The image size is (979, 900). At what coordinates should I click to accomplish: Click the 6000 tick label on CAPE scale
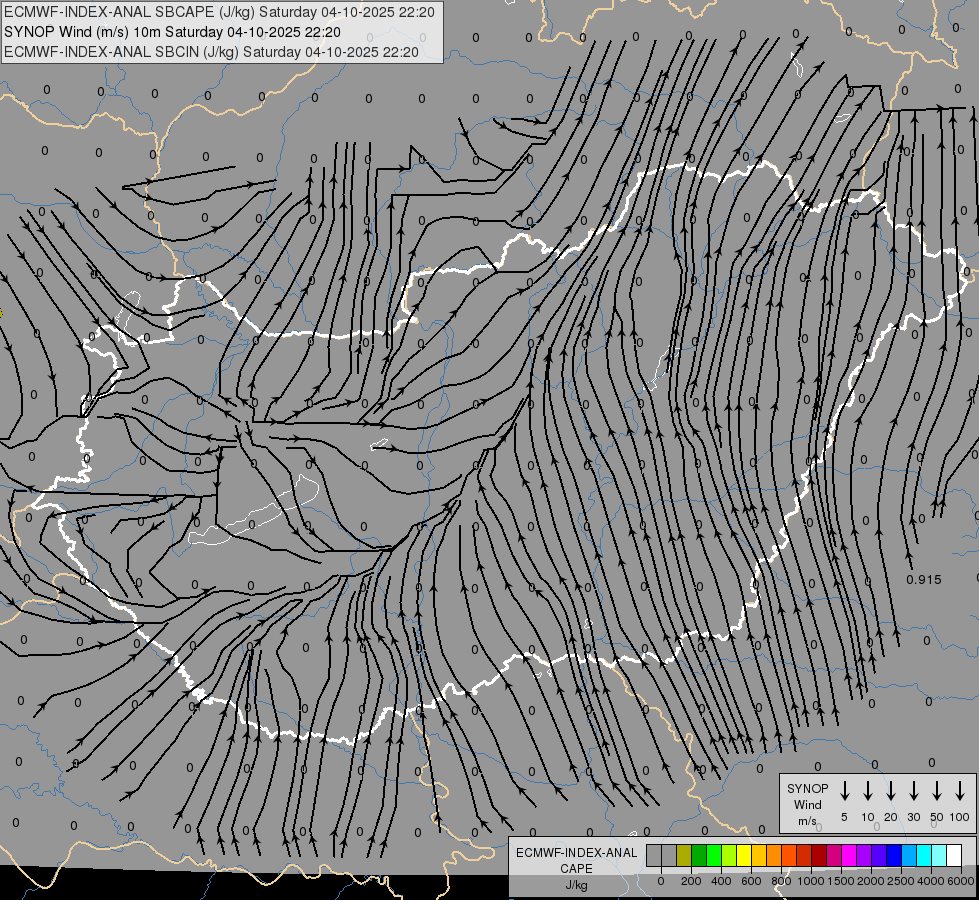point(961,881)
